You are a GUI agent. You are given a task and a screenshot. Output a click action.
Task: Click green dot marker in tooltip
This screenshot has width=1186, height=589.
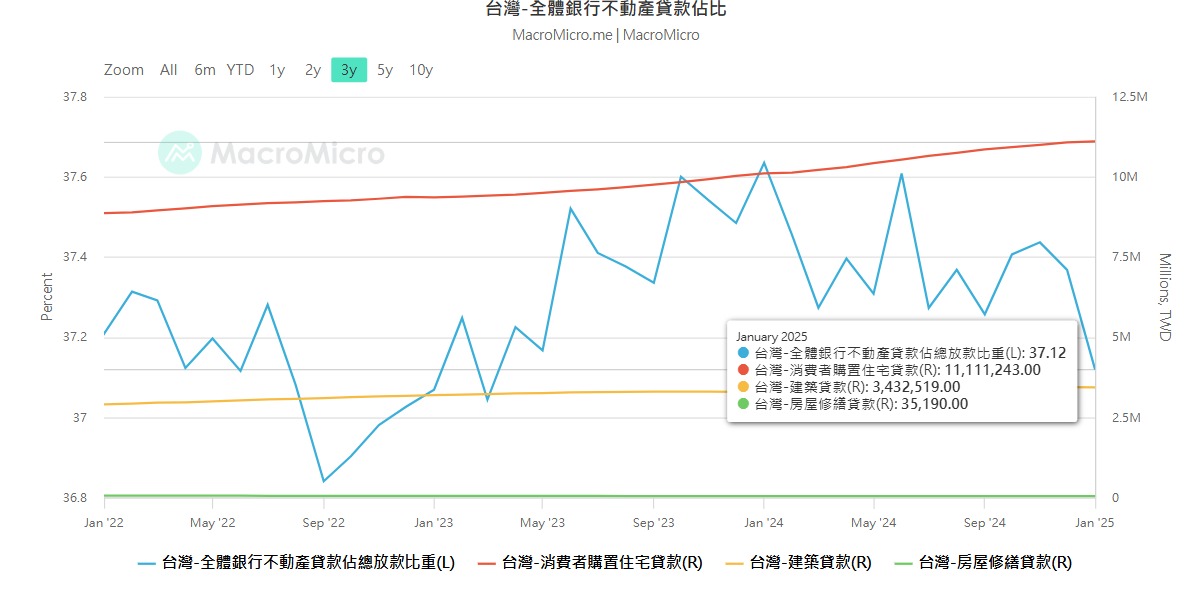point(744,404)
